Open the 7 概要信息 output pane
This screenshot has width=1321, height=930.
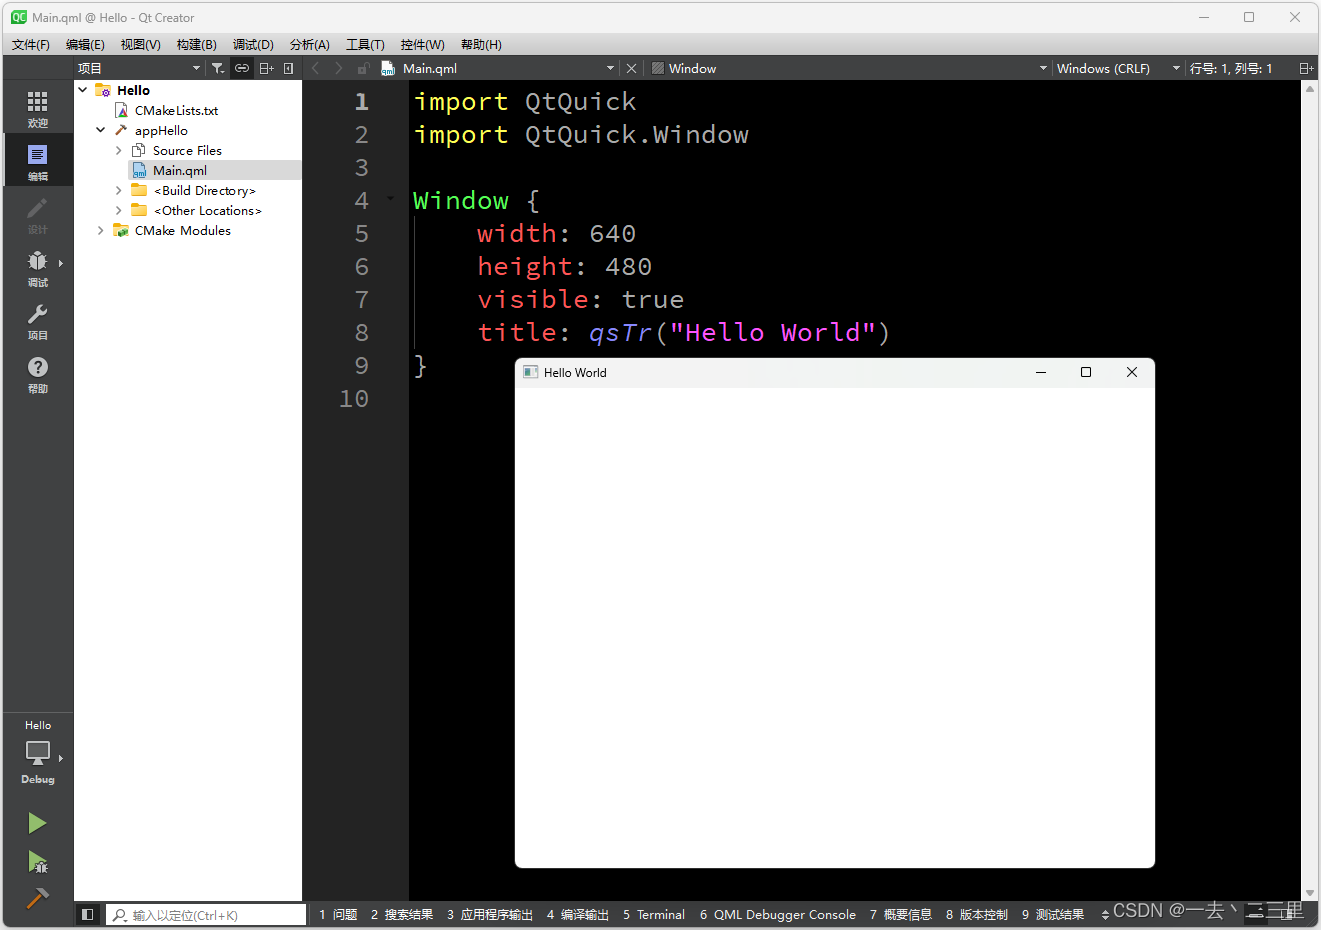coord(901,914)
